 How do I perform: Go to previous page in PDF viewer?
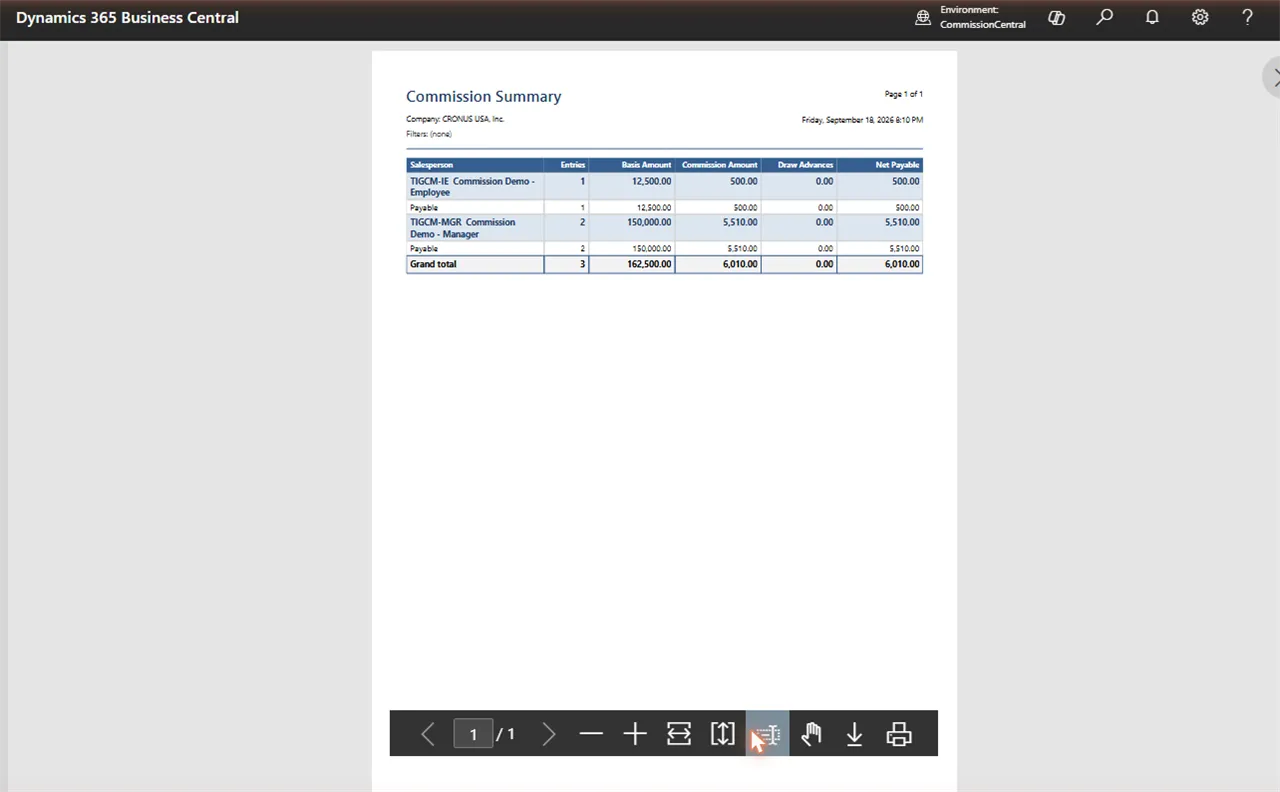(427, 734)
